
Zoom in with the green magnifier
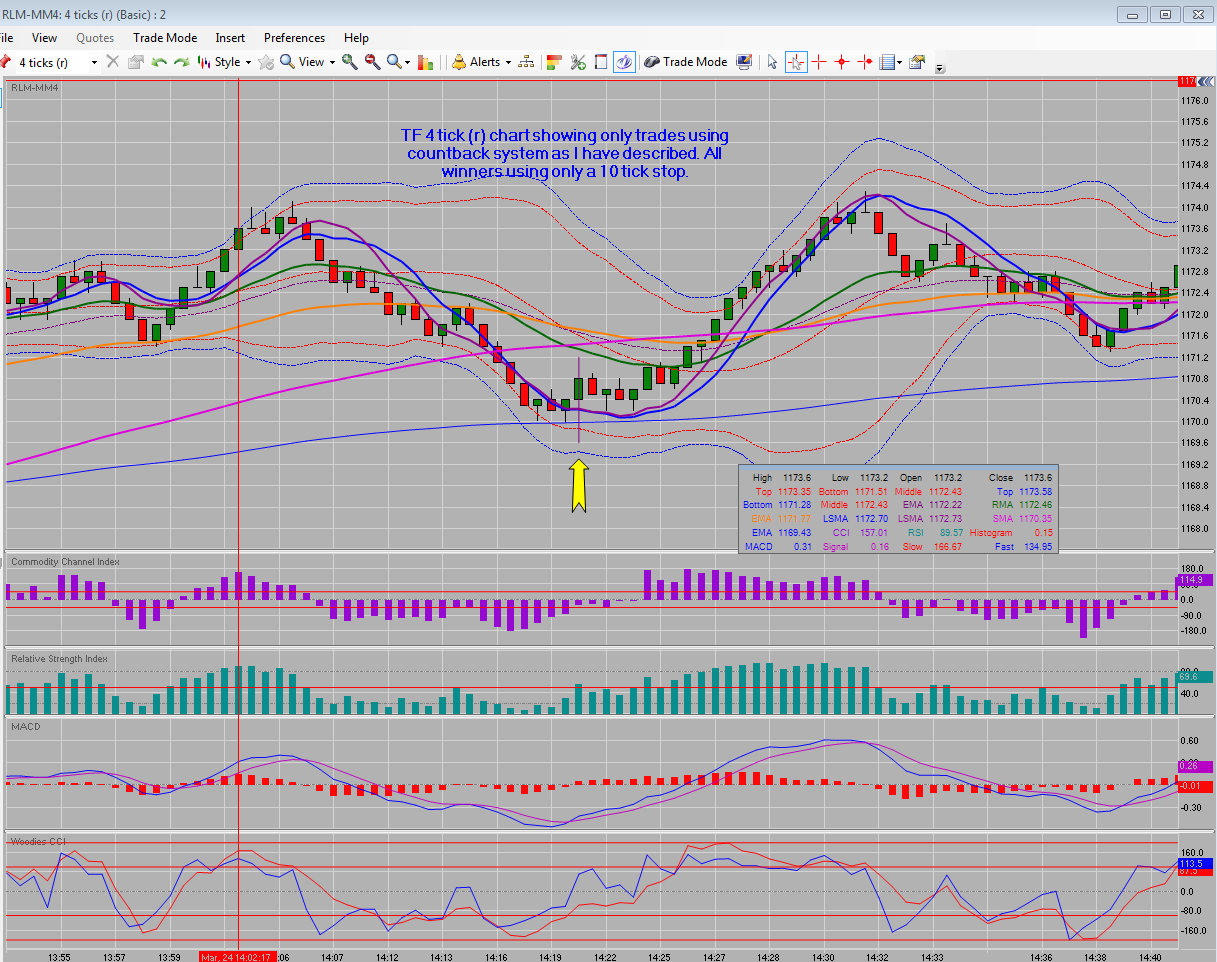pos(350,62)
